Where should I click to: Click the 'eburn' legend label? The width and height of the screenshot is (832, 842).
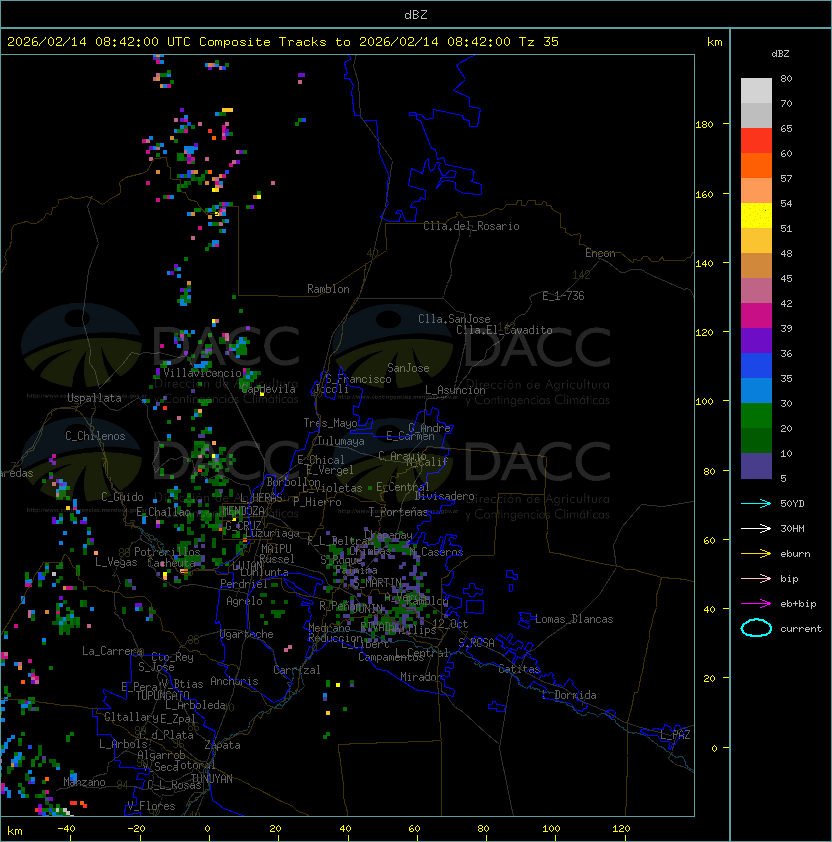795,554
